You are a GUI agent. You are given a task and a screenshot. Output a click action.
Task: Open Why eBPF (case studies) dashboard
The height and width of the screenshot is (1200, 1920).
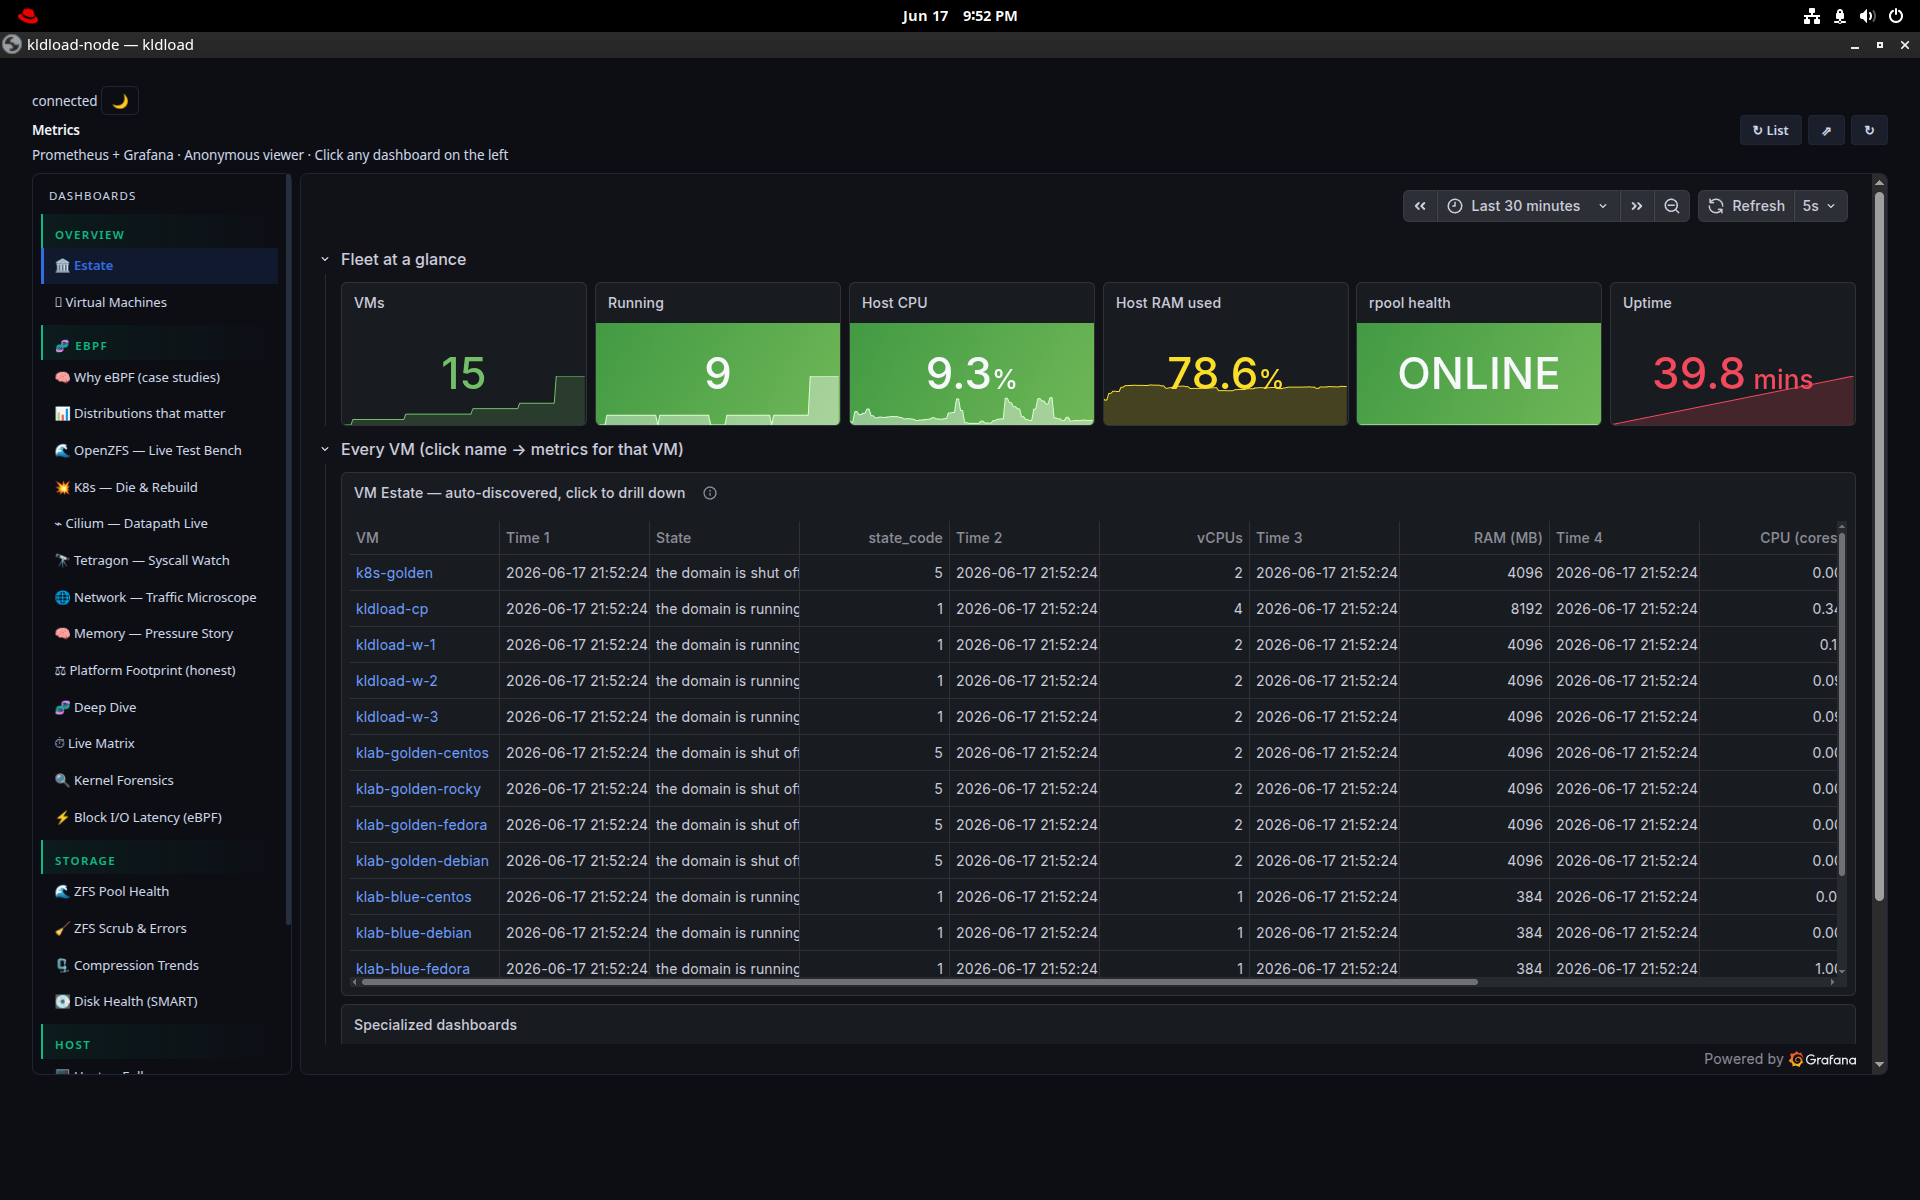(x=160, y=377)
